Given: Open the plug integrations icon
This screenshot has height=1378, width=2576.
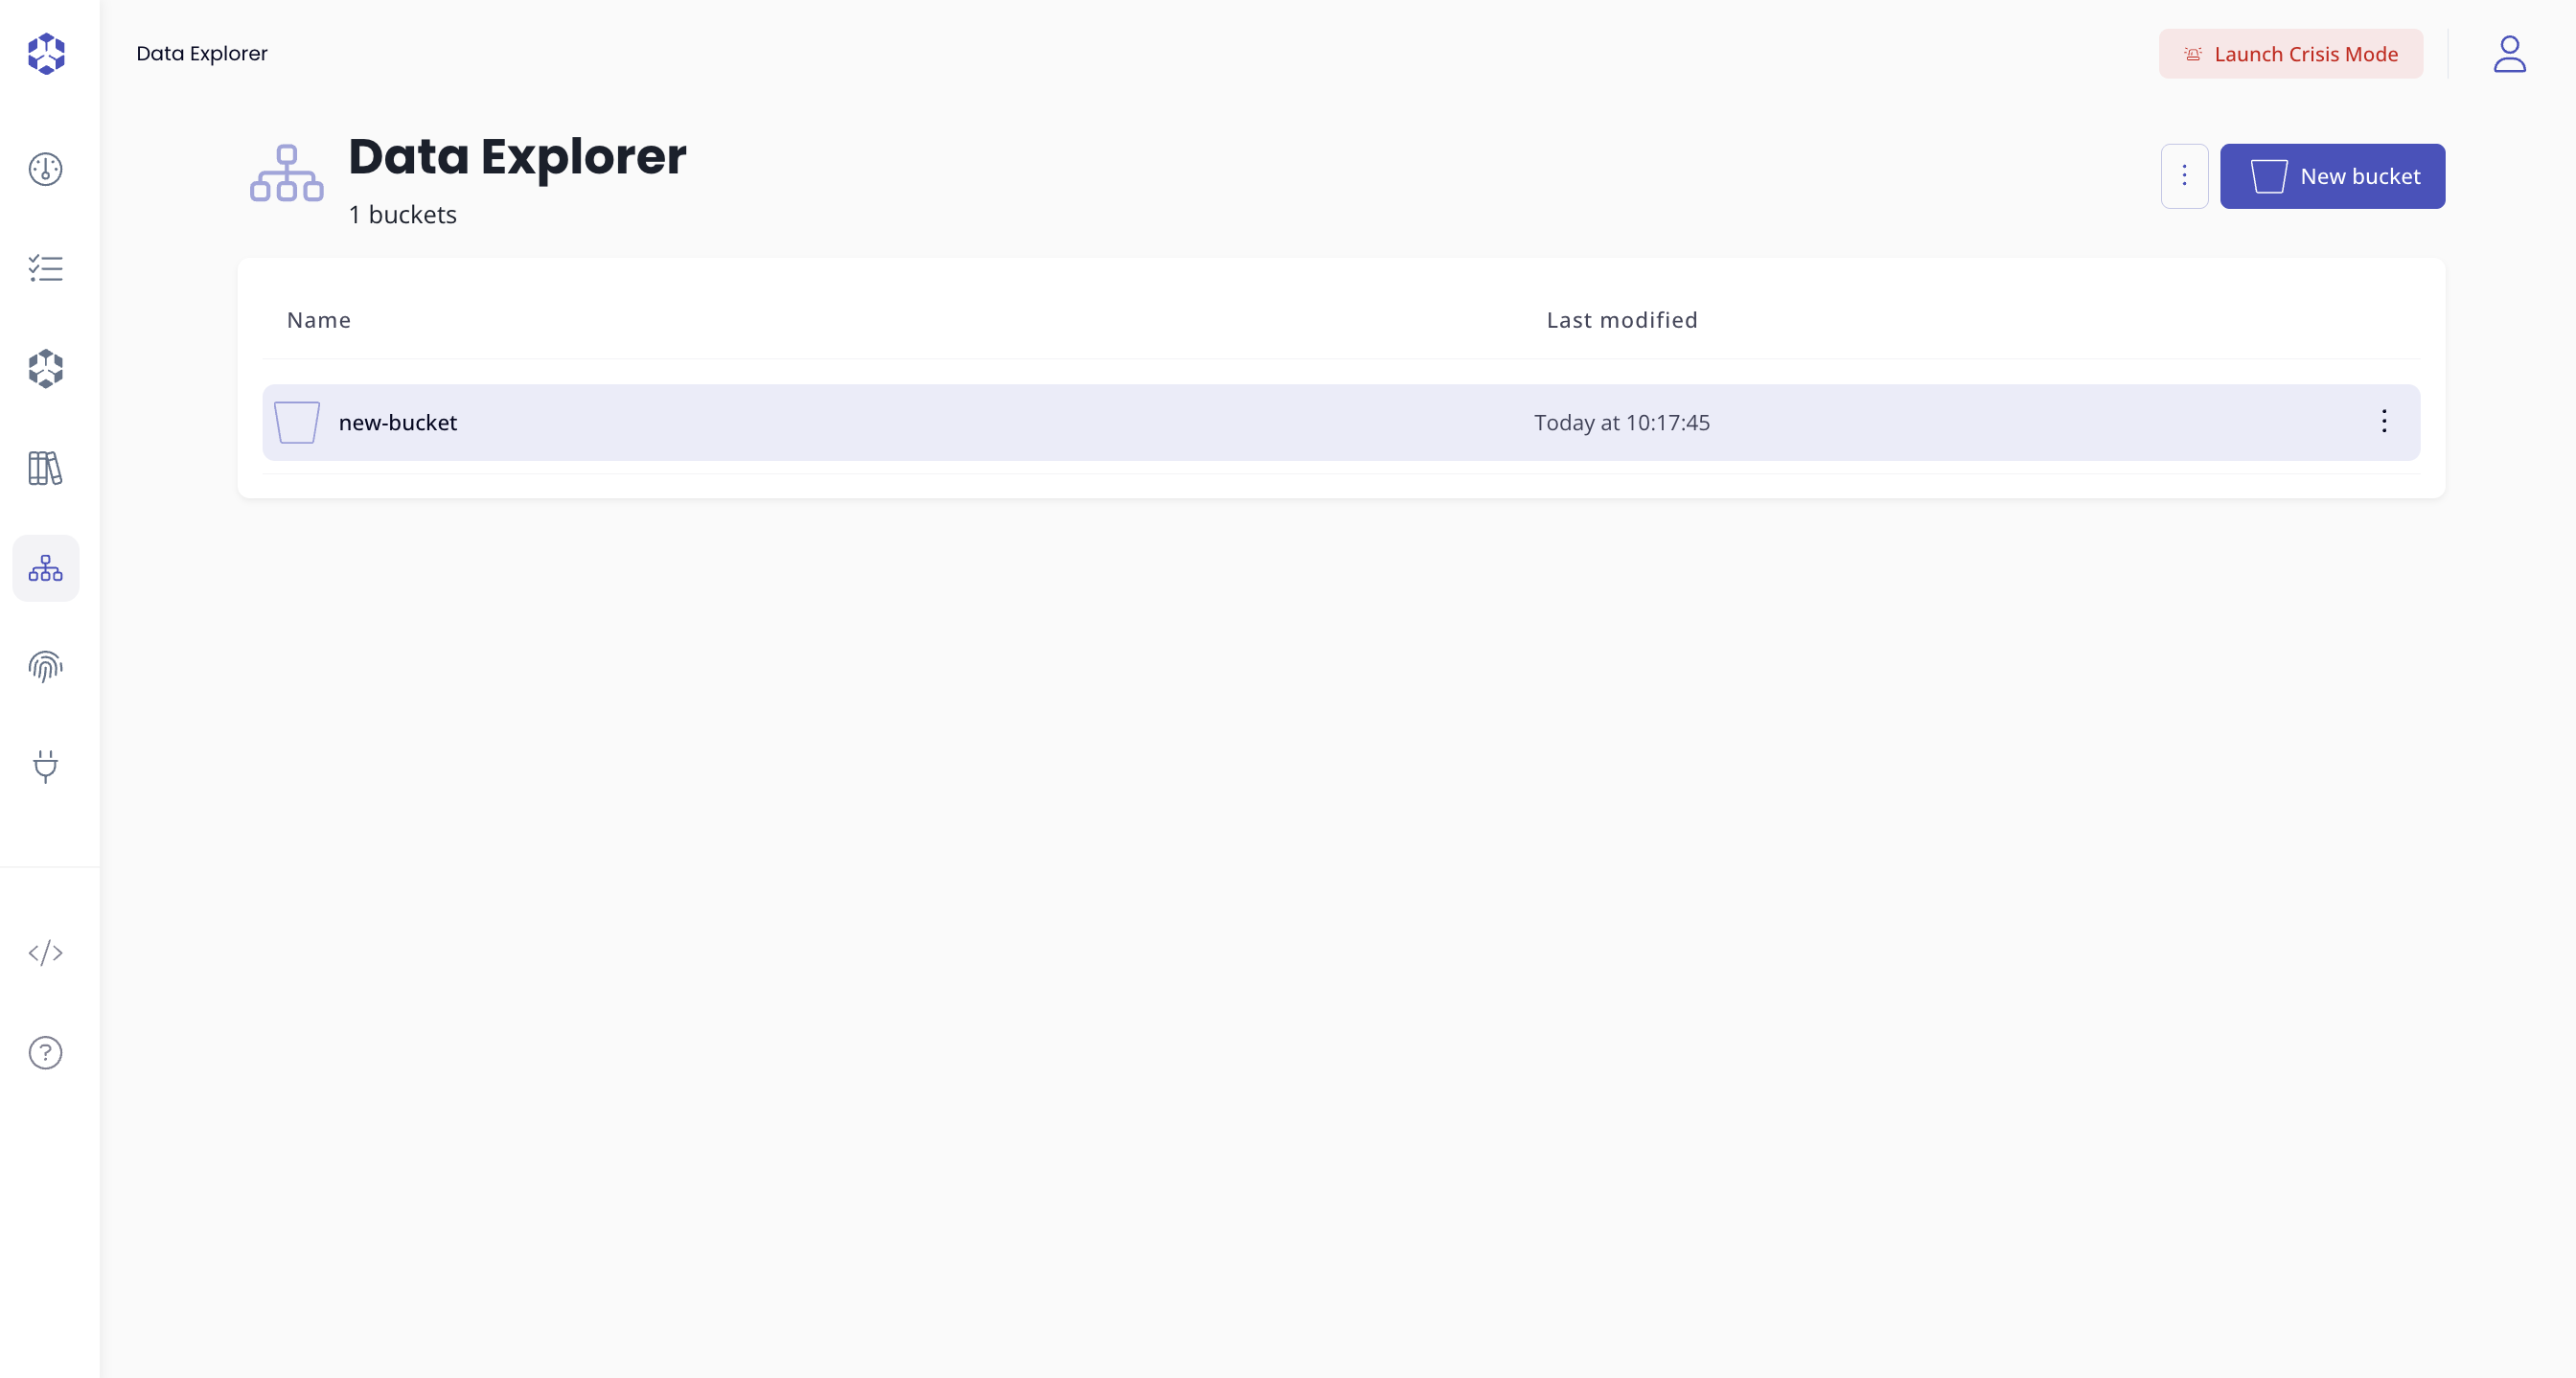Looking at the screenshot, I should [46, 766].
